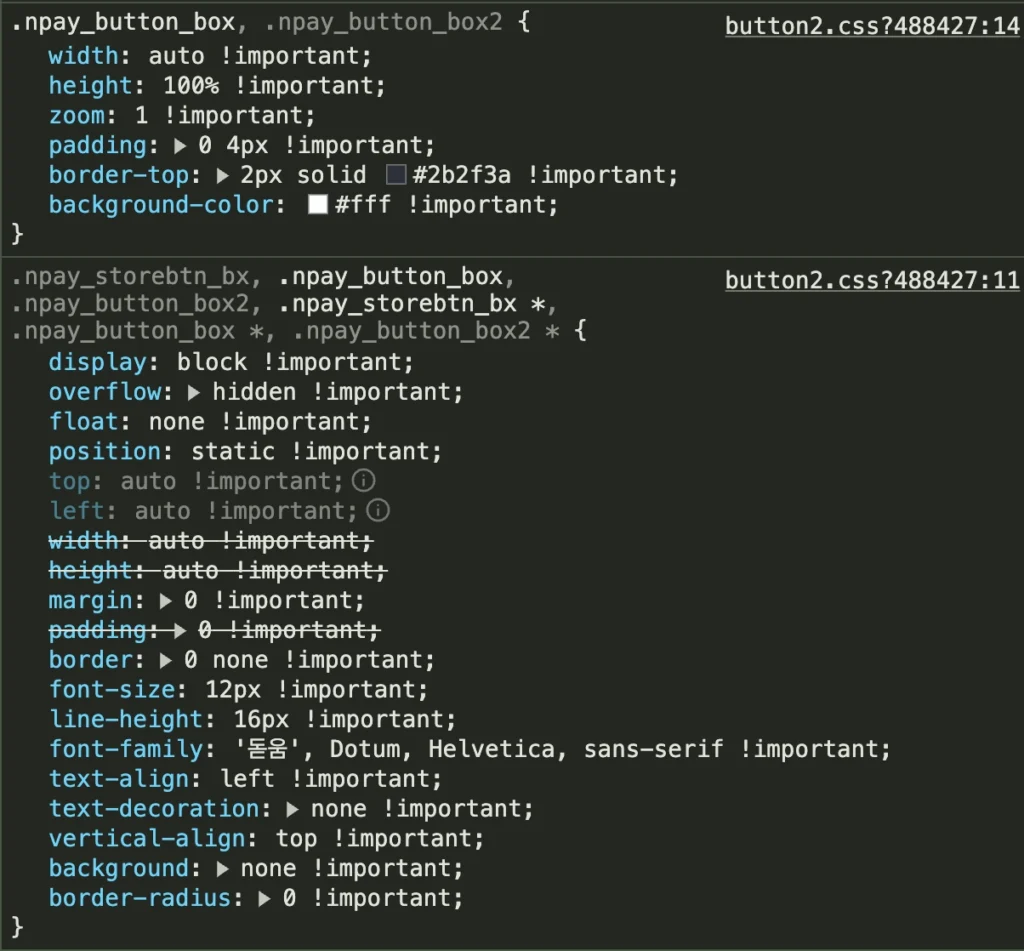Viewport: 1024px width, 951px height.
Task: Open the #fff background color swatch
Action: point(318,204)
